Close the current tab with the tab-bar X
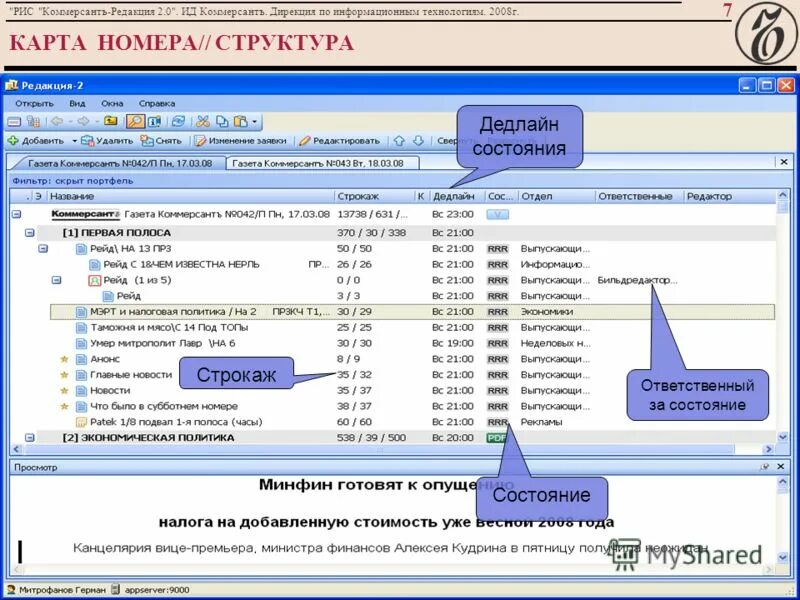Screen dimensions: 800x600 pyautogui.click(x=784, y=162)
